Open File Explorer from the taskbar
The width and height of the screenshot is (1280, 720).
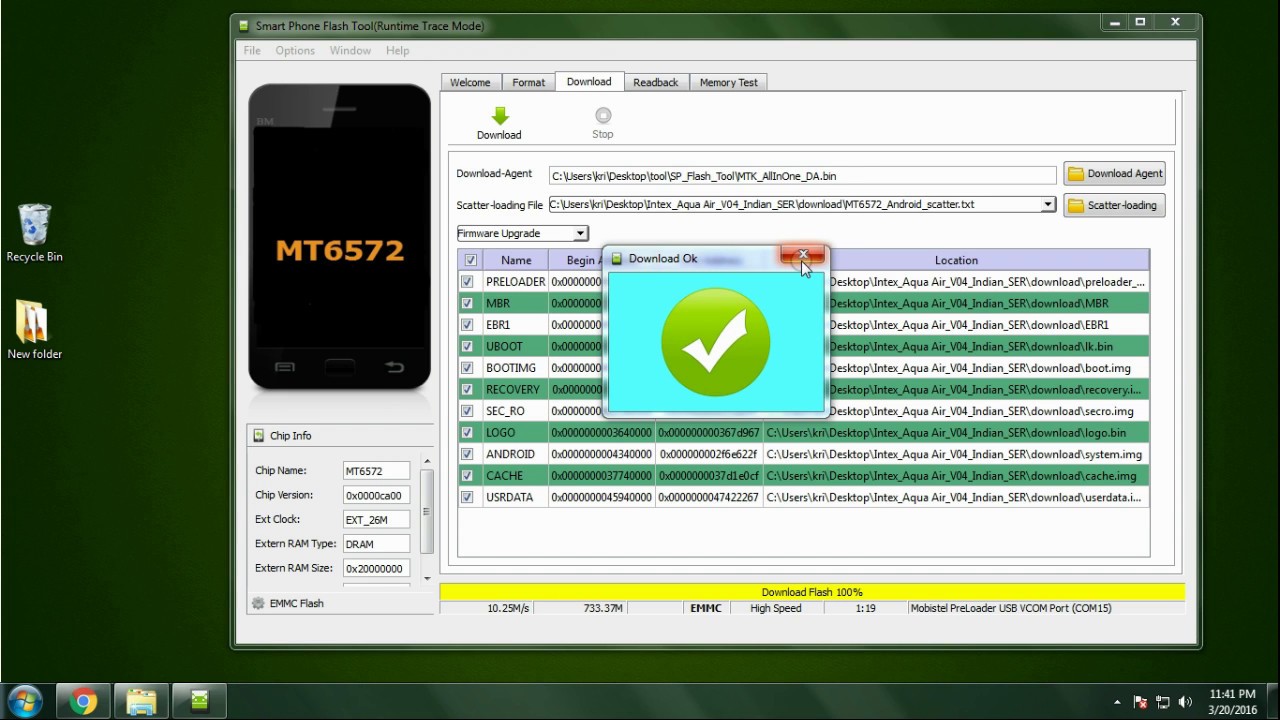(141, 701)
